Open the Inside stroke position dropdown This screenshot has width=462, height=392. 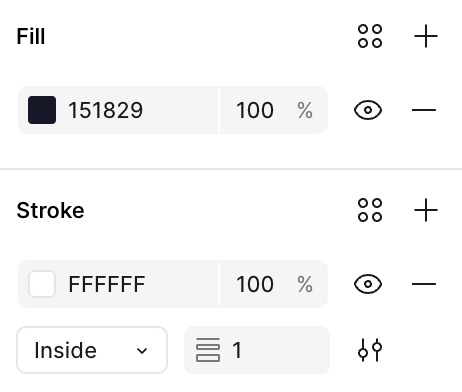coord(92,350)
